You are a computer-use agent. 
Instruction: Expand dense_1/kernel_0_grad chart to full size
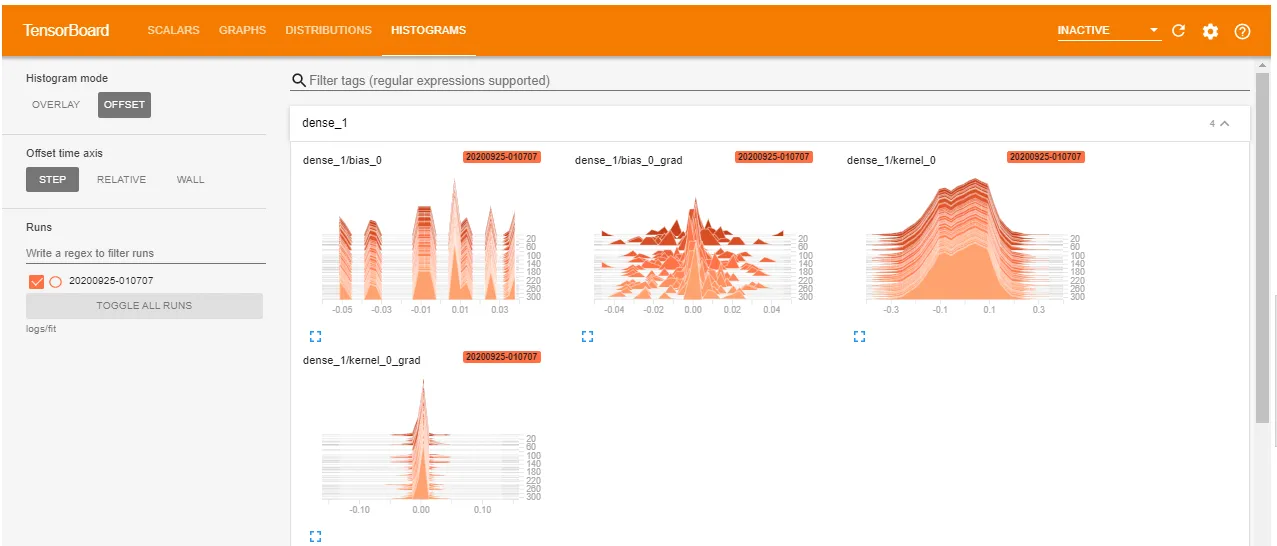(x=316, y=537)
